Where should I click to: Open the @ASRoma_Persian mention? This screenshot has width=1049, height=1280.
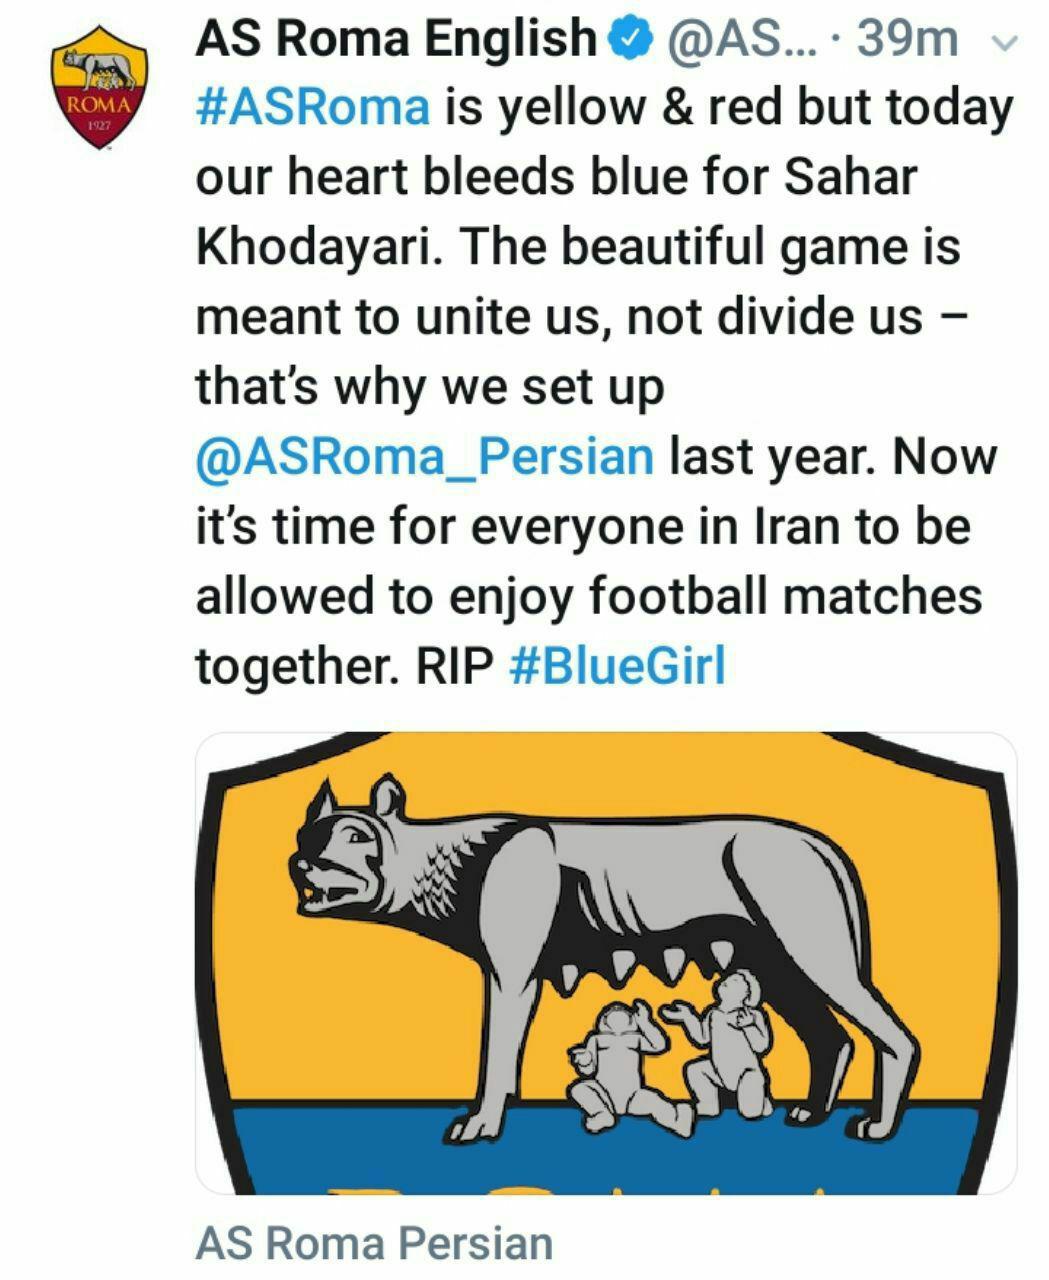(x=425, y=457)
